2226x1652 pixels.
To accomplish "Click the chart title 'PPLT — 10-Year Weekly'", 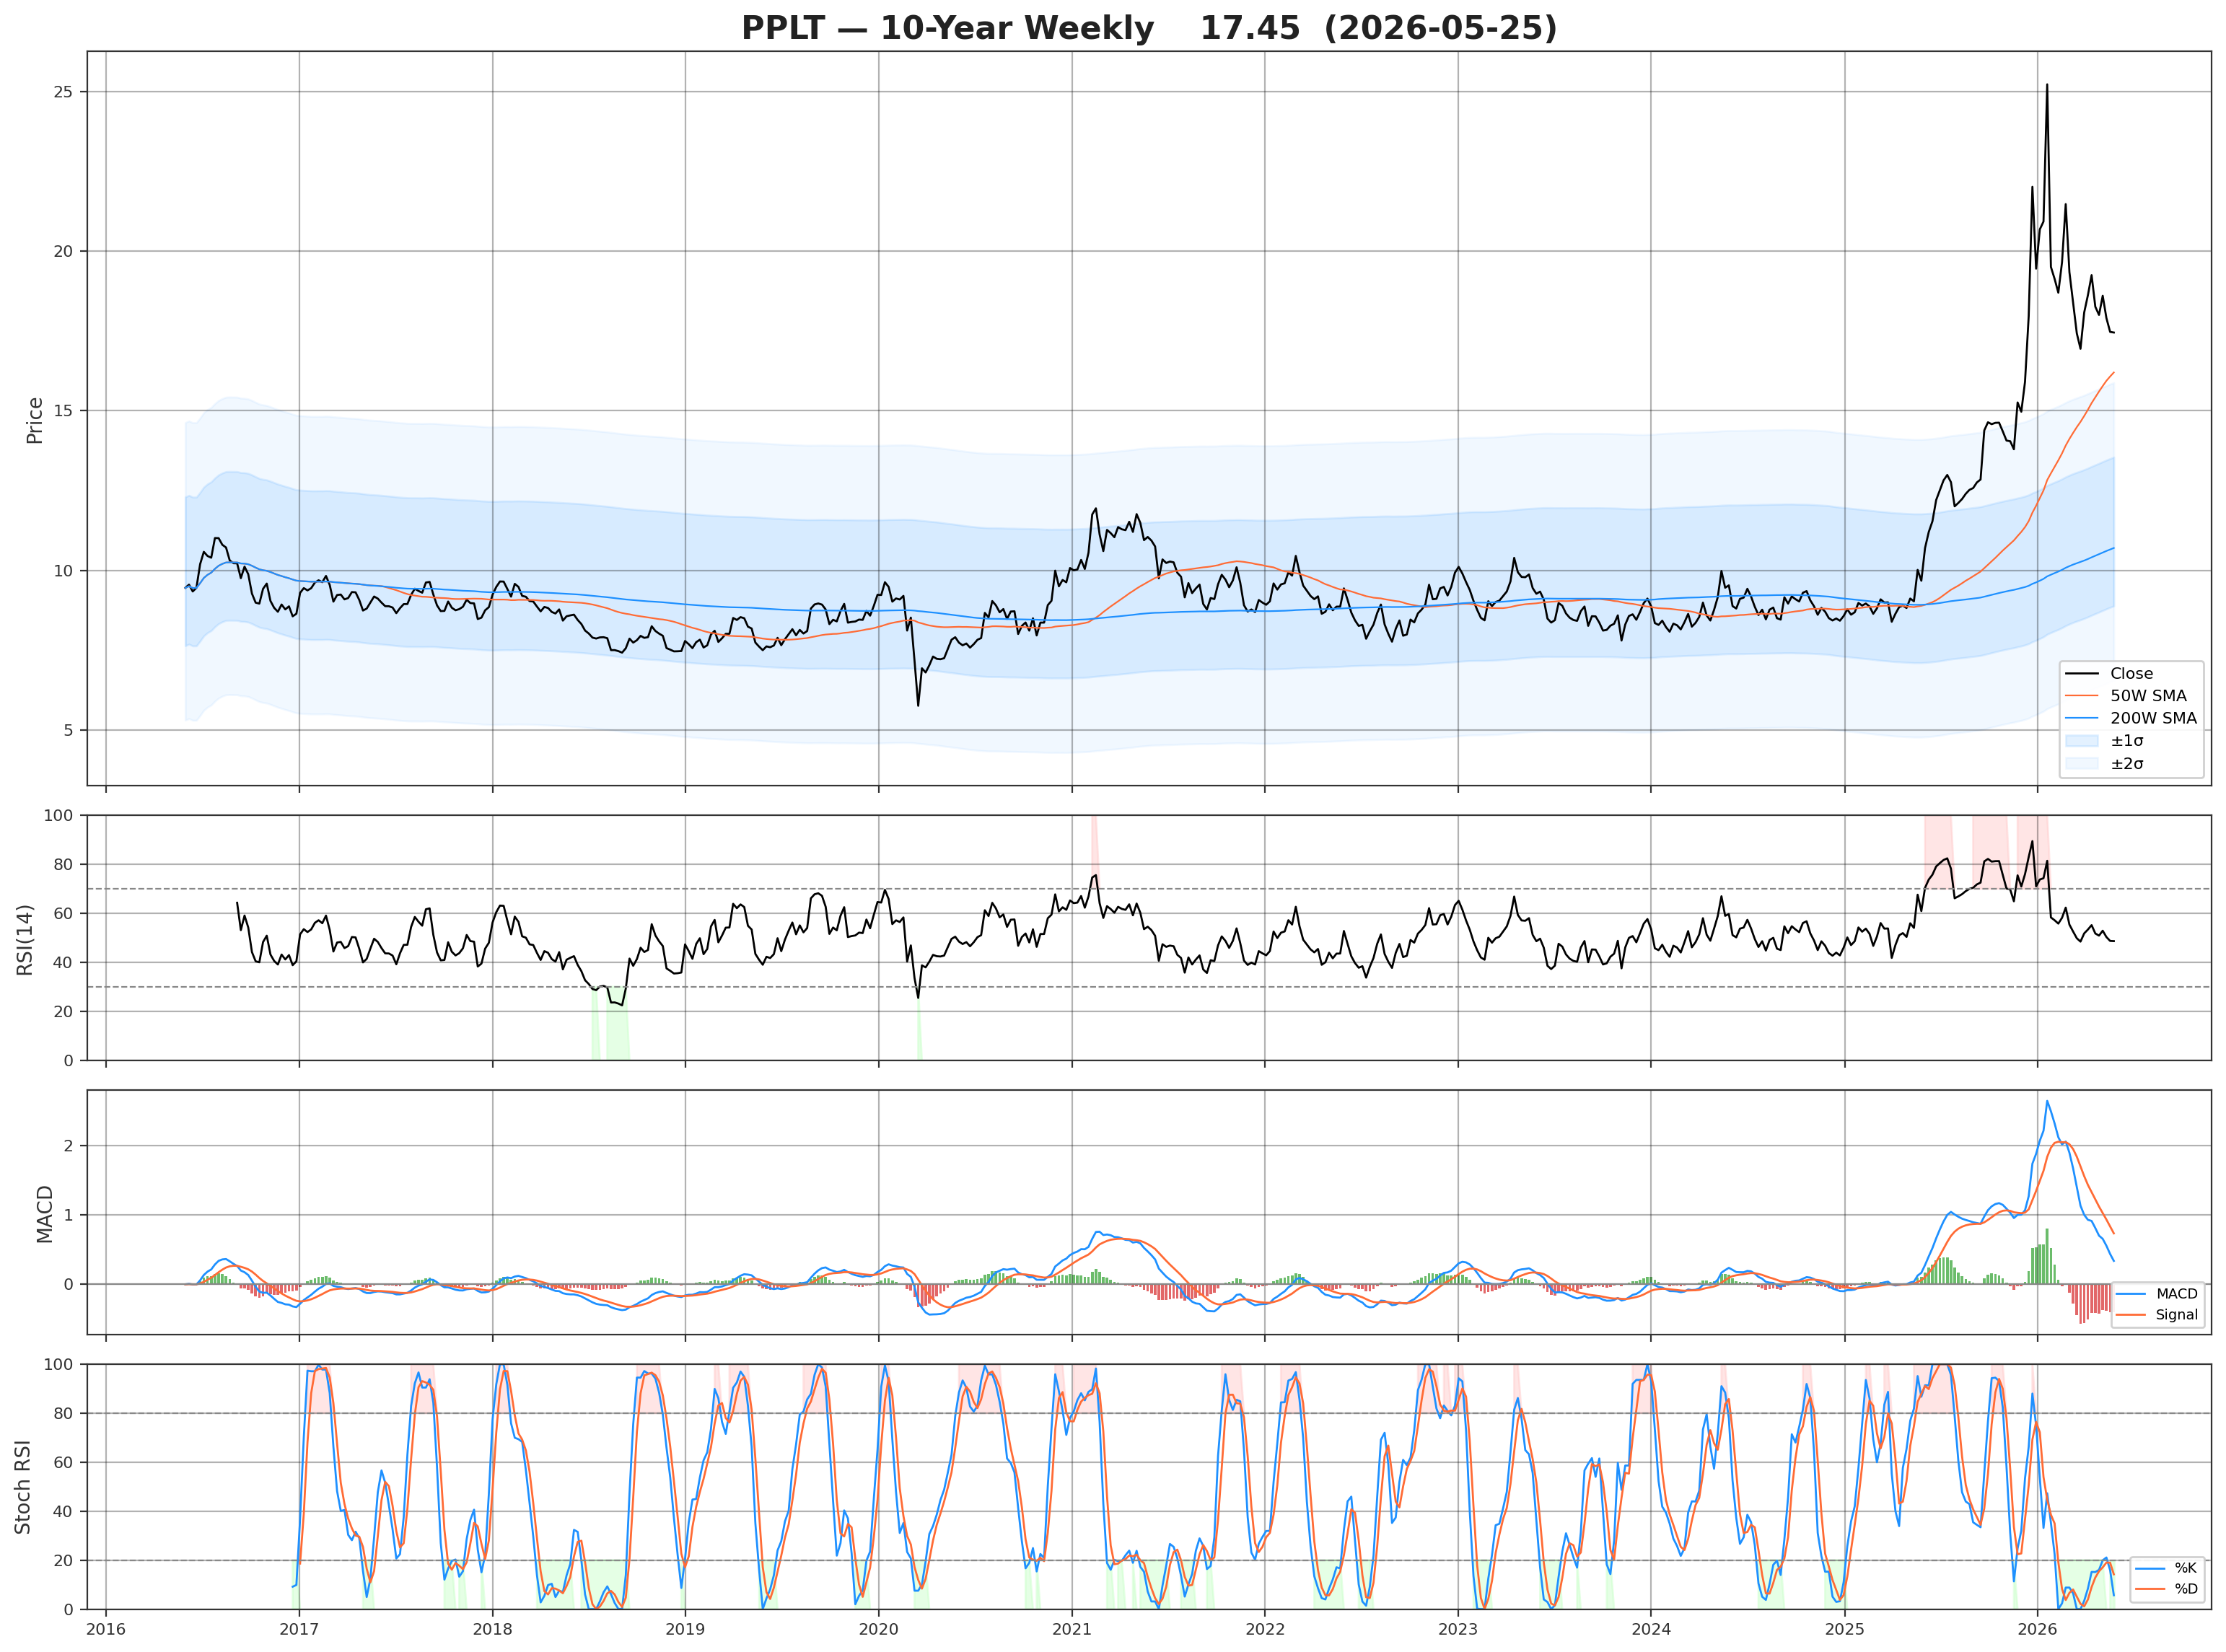I will click(947, 28).
